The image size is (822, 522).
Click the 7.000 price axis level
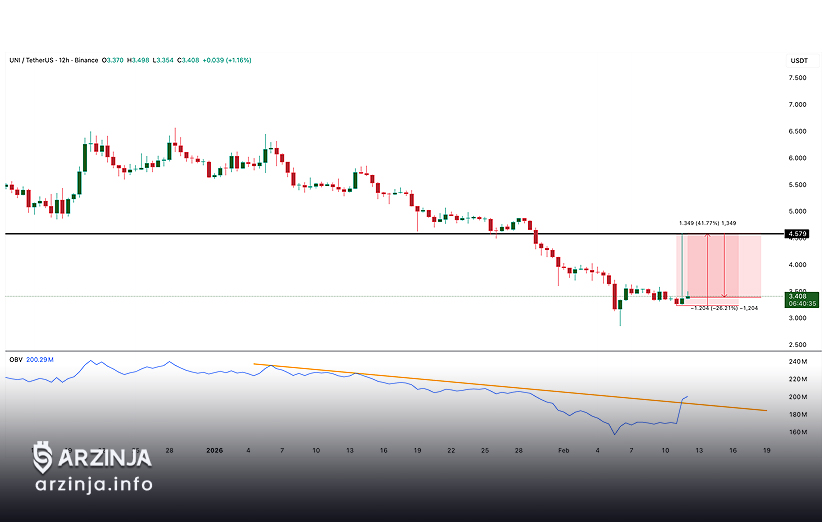(798, 105)
